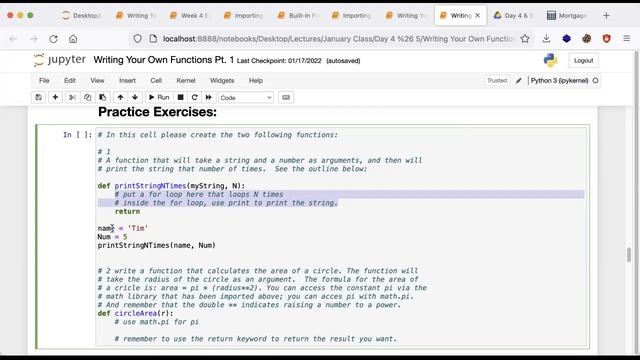Image resolution: width=640 pixels, height=360 pixels.
Task: Paste cells below icon in toolbar
Action: (102, 98)
